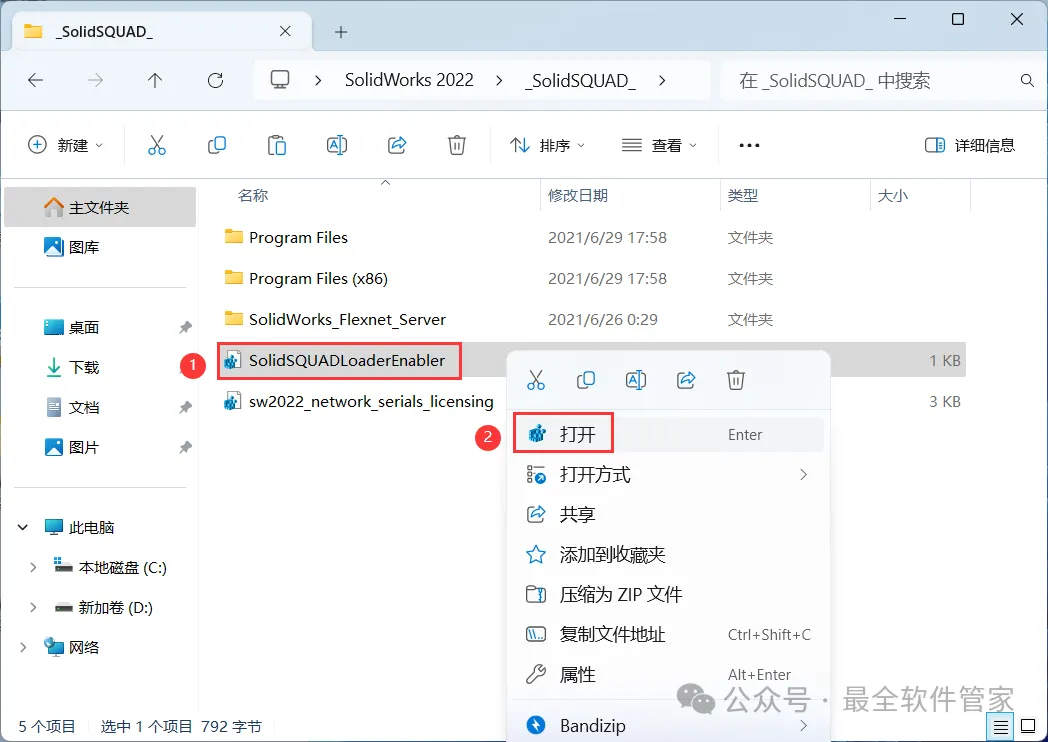This screenshot has height=742, width=1048.
Task: Select 主文件夹 in the sidebar
Action: pos(100,207)
